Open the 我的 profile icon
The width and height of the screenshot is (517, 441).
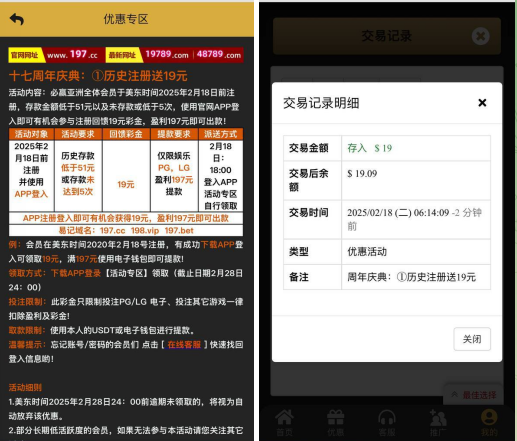click(x=489, y=423)
